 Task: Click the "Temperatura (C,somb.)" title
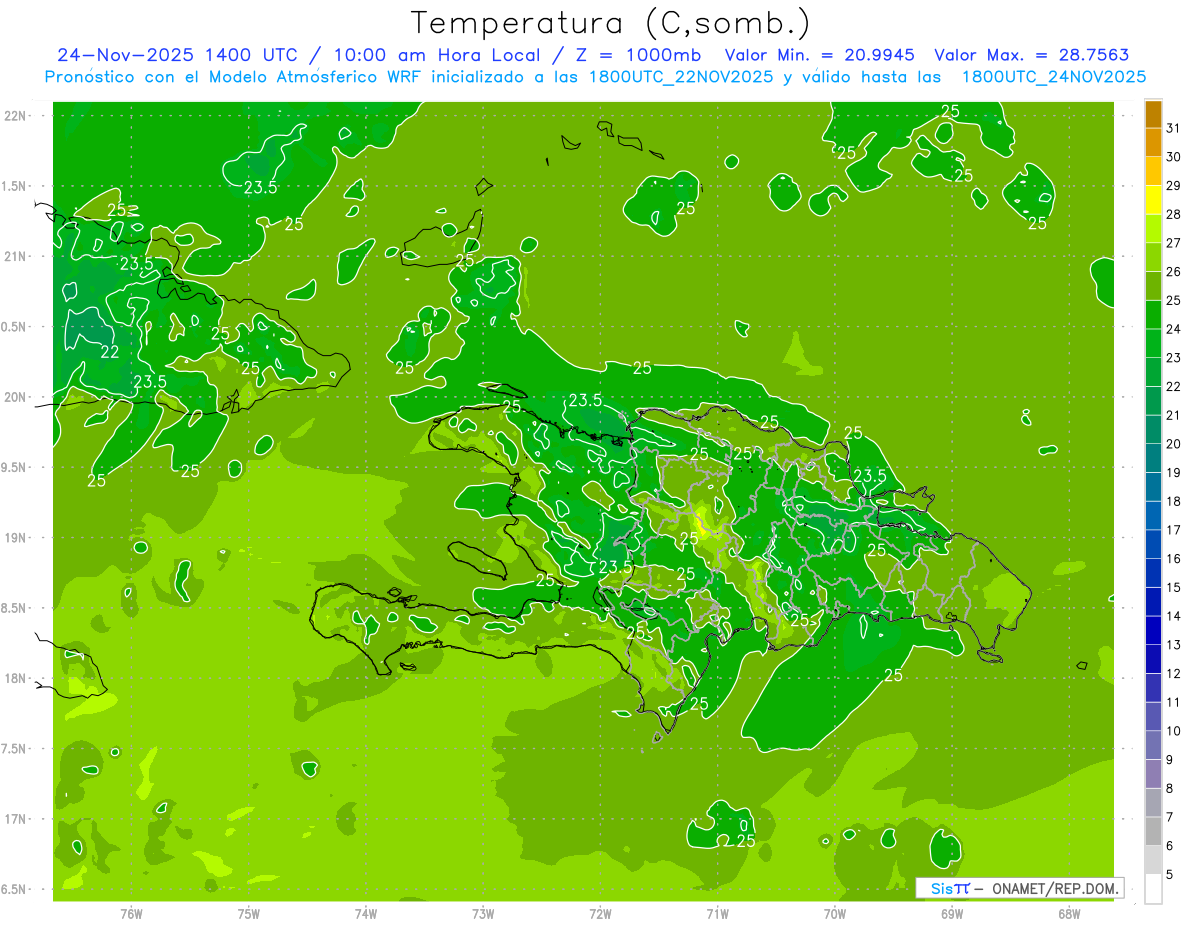(x=610, y=22)
